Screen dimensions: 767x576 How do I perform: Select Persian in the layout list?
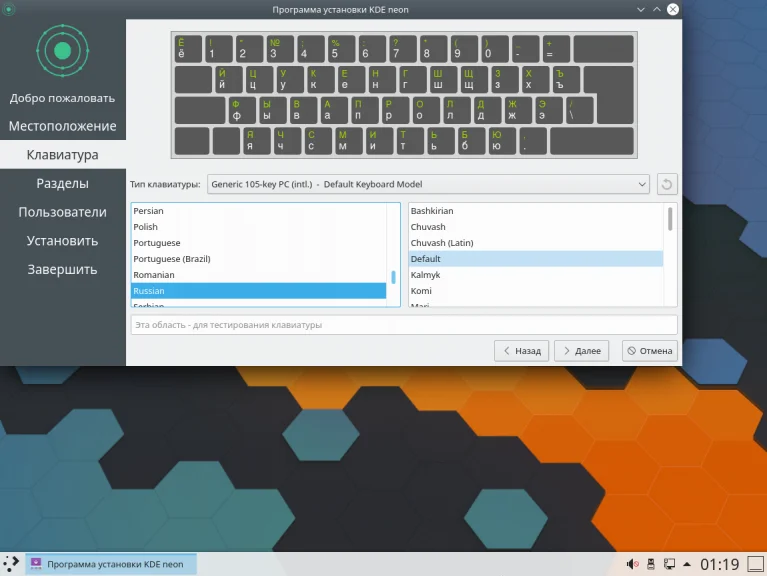pyautogui.click(x=258, y=211)
